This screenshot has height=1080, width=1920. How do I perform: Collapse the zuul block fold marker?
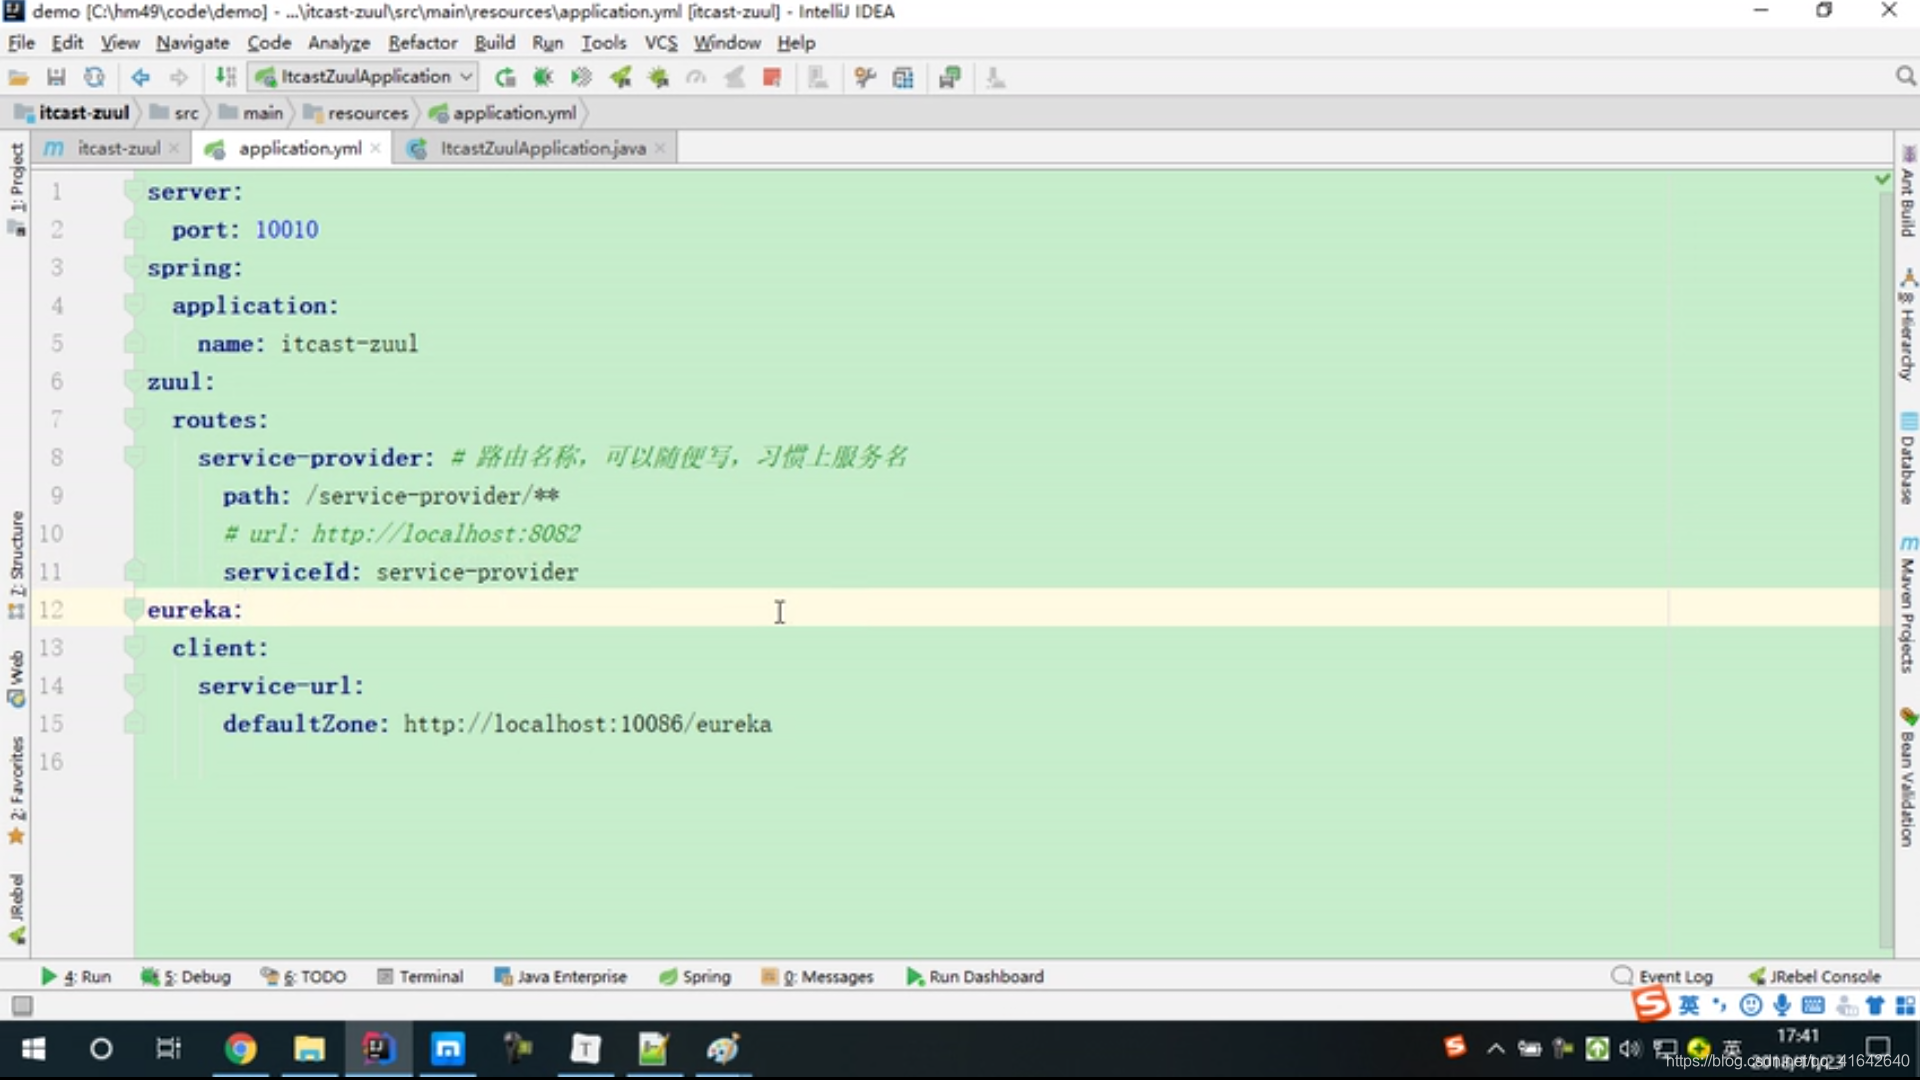132,381
